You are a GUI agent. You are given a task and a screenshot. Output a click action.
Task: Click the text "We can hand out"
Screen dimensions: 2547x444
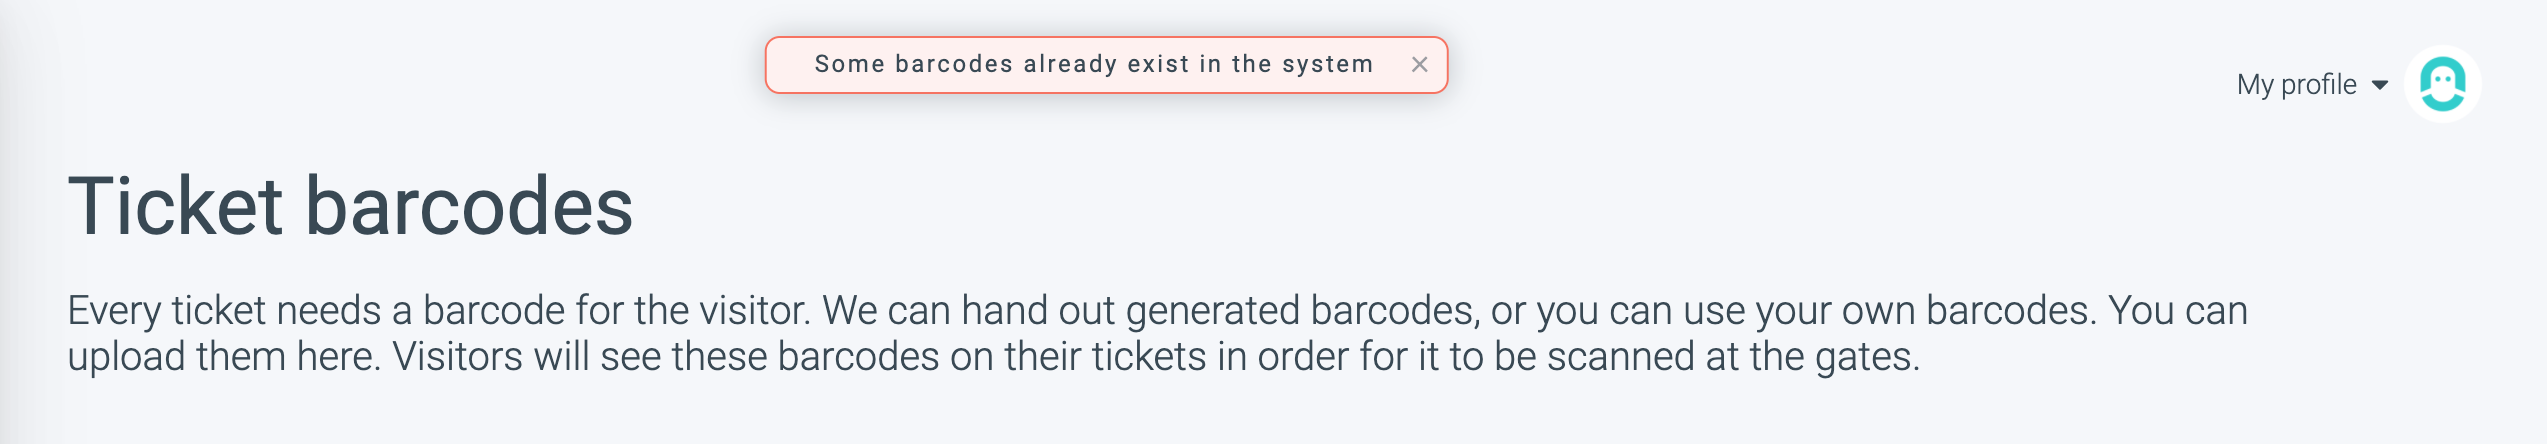click(967, 311)
